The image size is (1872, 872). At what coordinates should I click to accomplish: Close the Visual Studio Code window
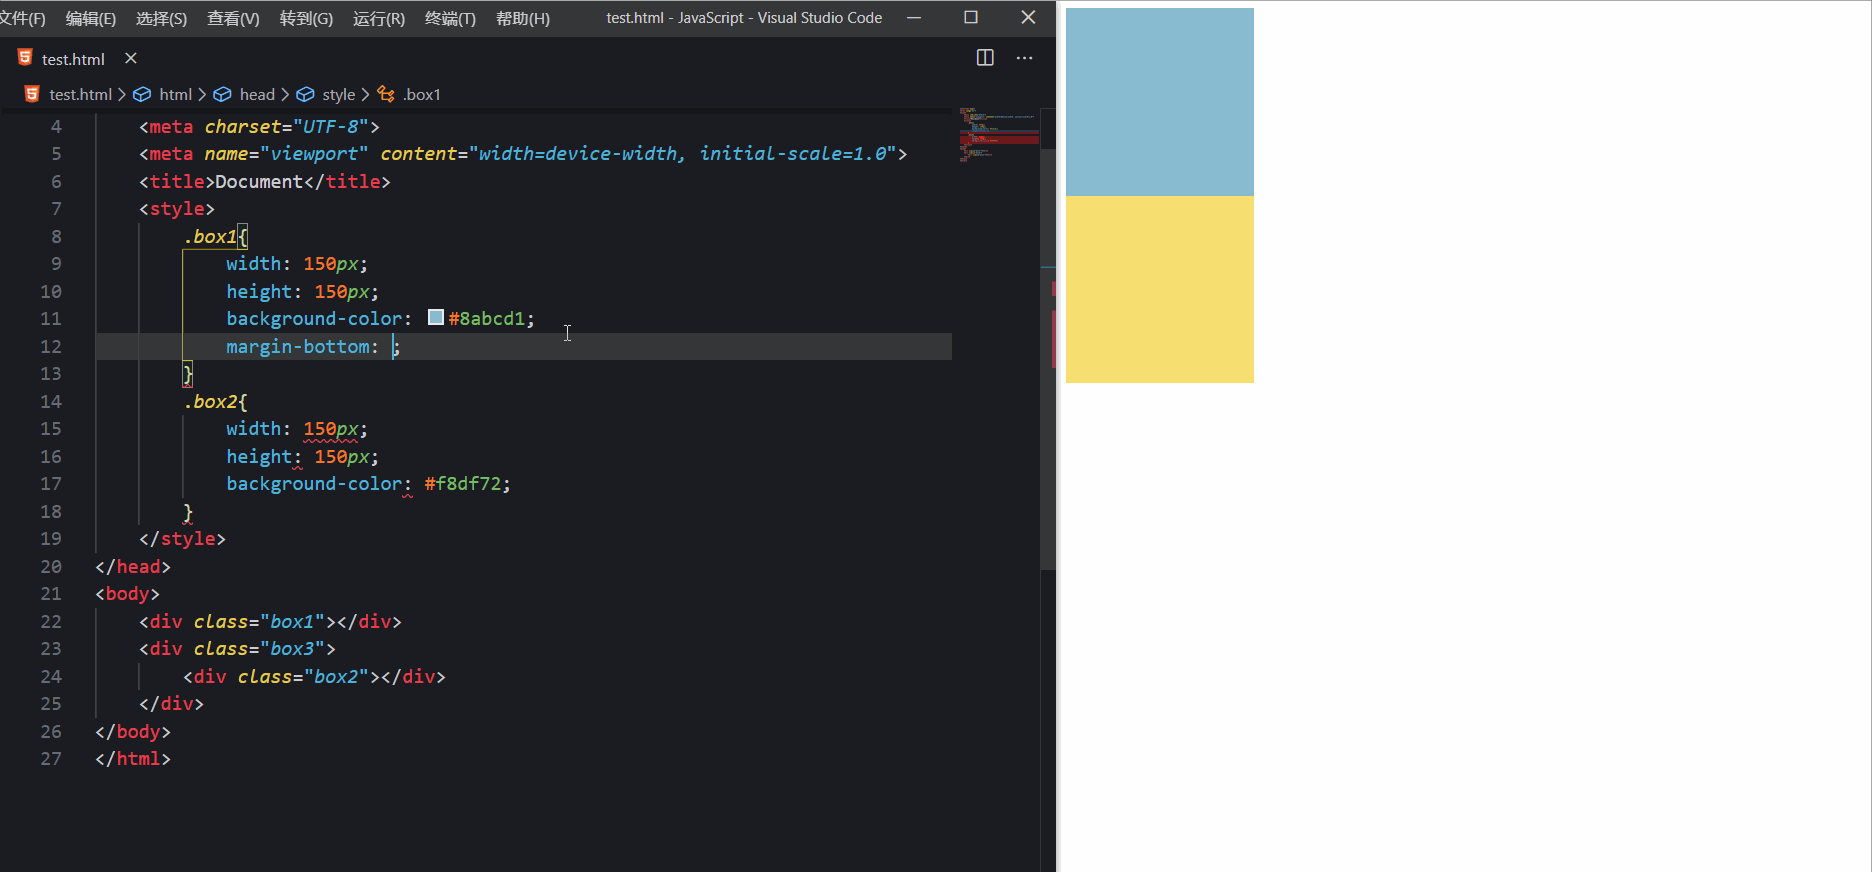[x=1028, y=17]
